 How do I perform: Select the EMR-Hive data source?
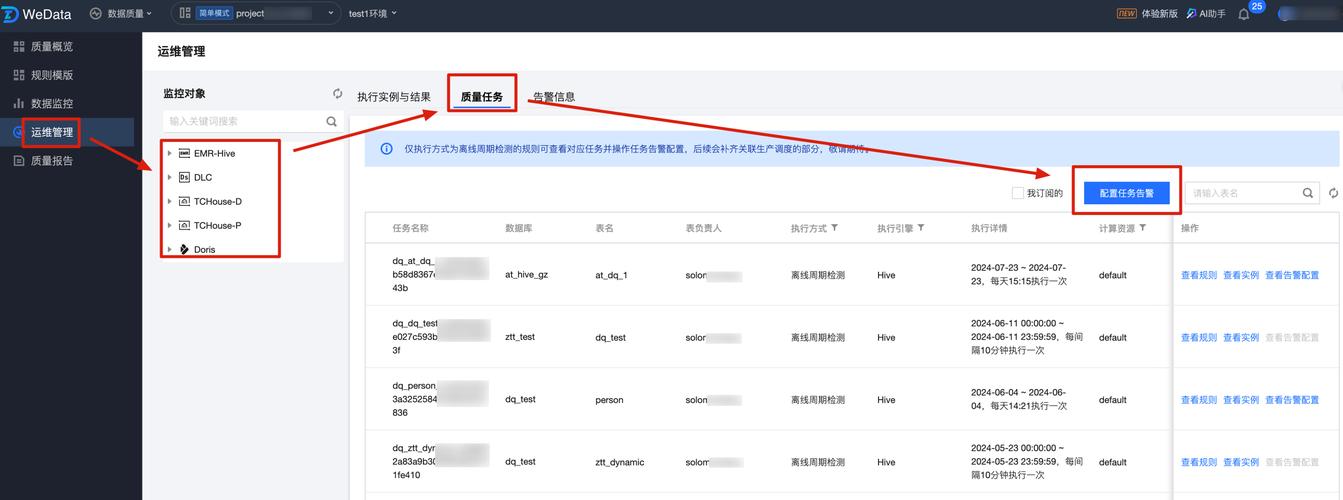pos(214,154)
